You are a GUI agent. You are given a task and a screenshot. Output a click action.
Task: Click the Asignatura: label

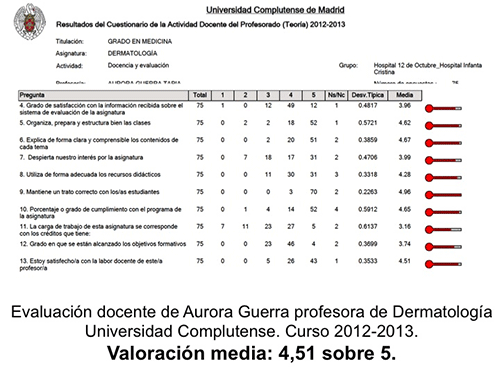[x=71, y=53]
